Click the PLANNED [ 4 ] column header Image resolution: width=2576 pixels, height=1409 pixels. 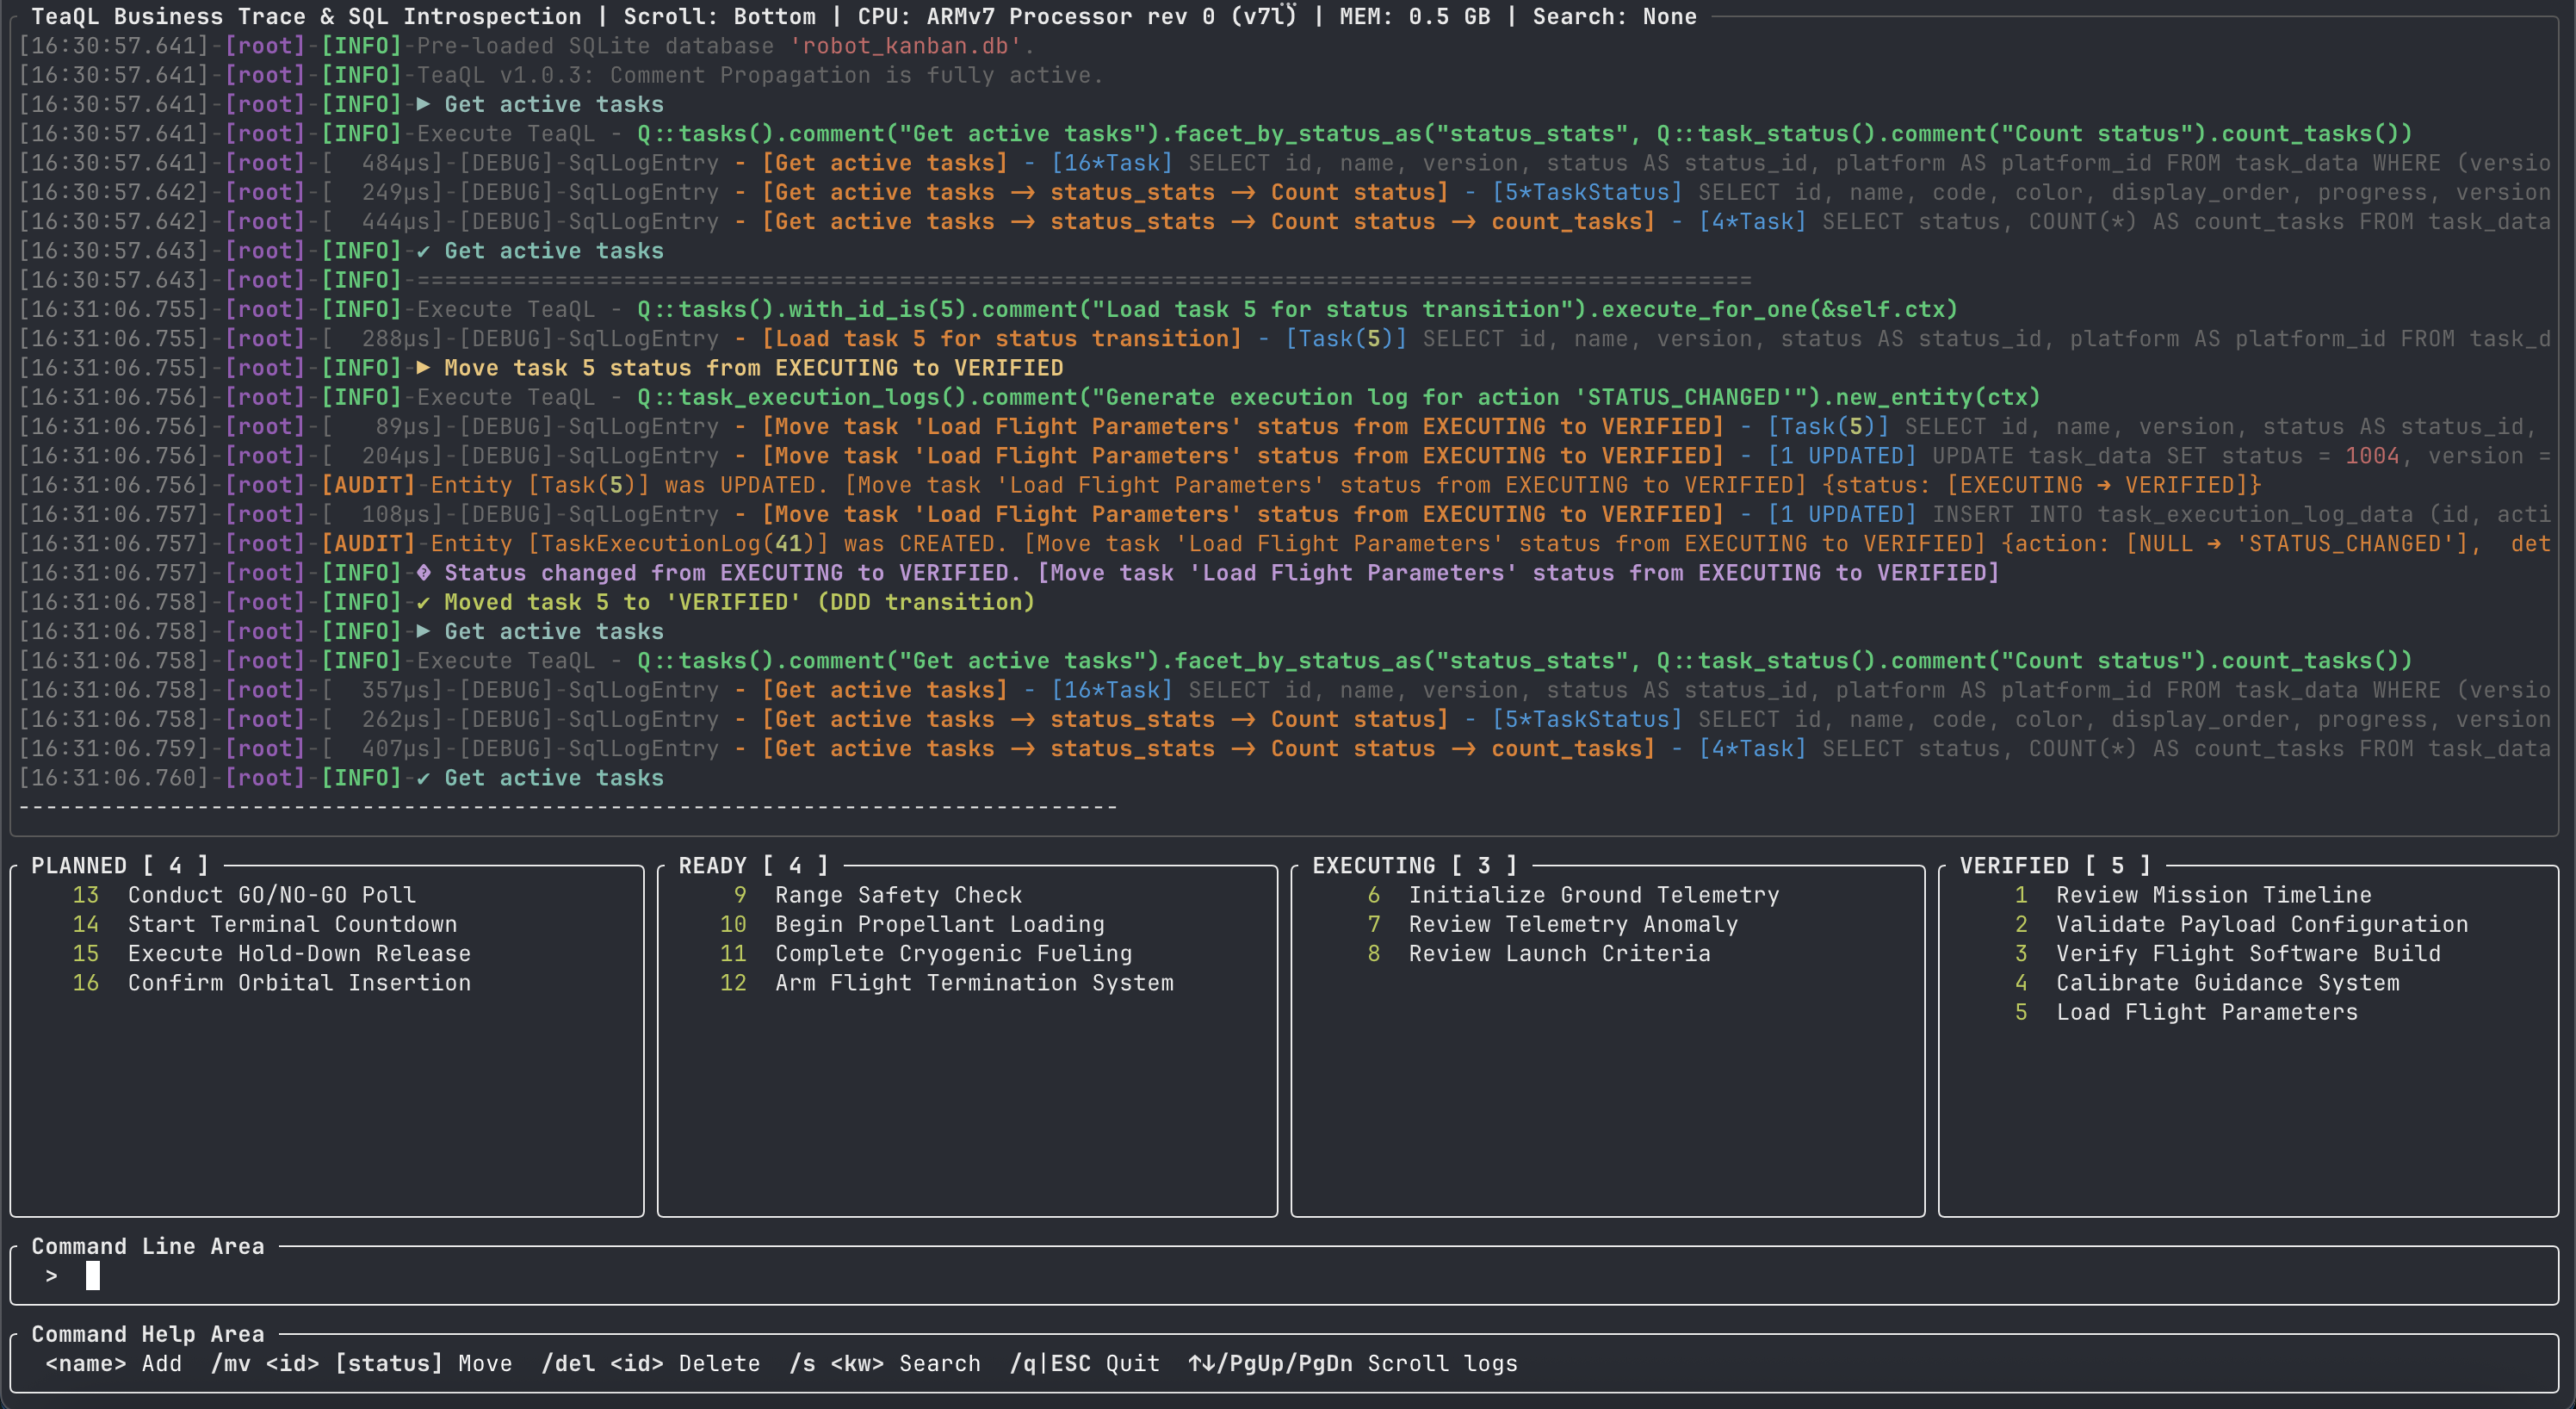119,866
